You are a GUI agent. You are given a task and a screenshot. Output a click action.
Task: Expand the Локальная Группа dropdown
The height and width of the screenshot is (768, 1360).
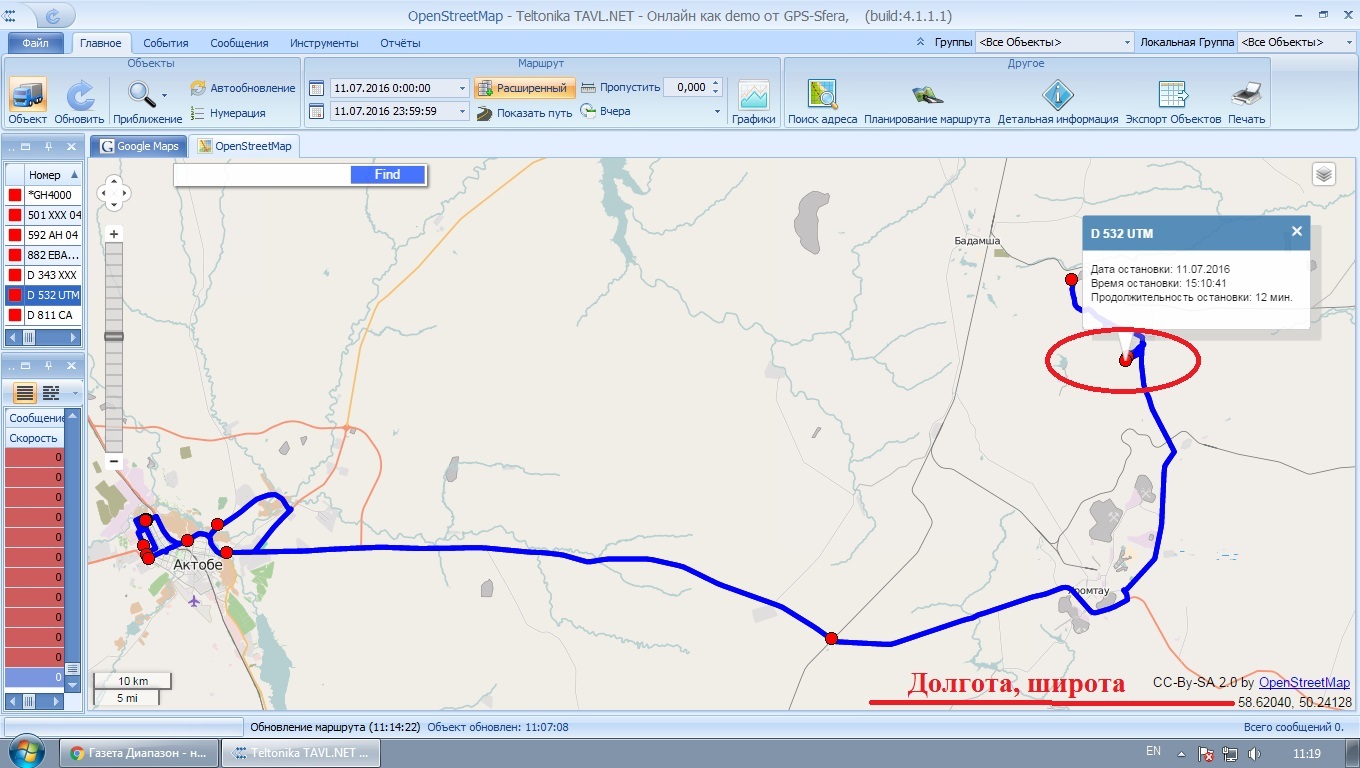1347,42
